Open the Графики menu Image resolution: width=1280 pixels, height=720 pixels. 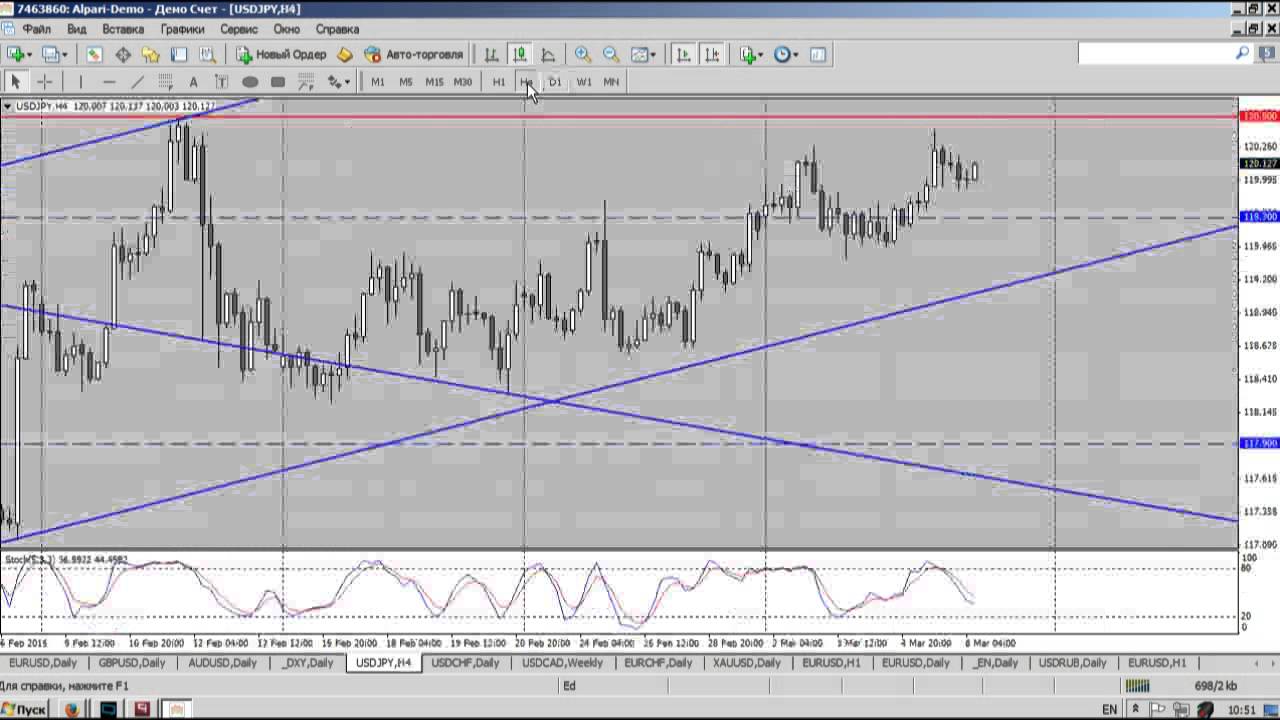coord(182,29)
